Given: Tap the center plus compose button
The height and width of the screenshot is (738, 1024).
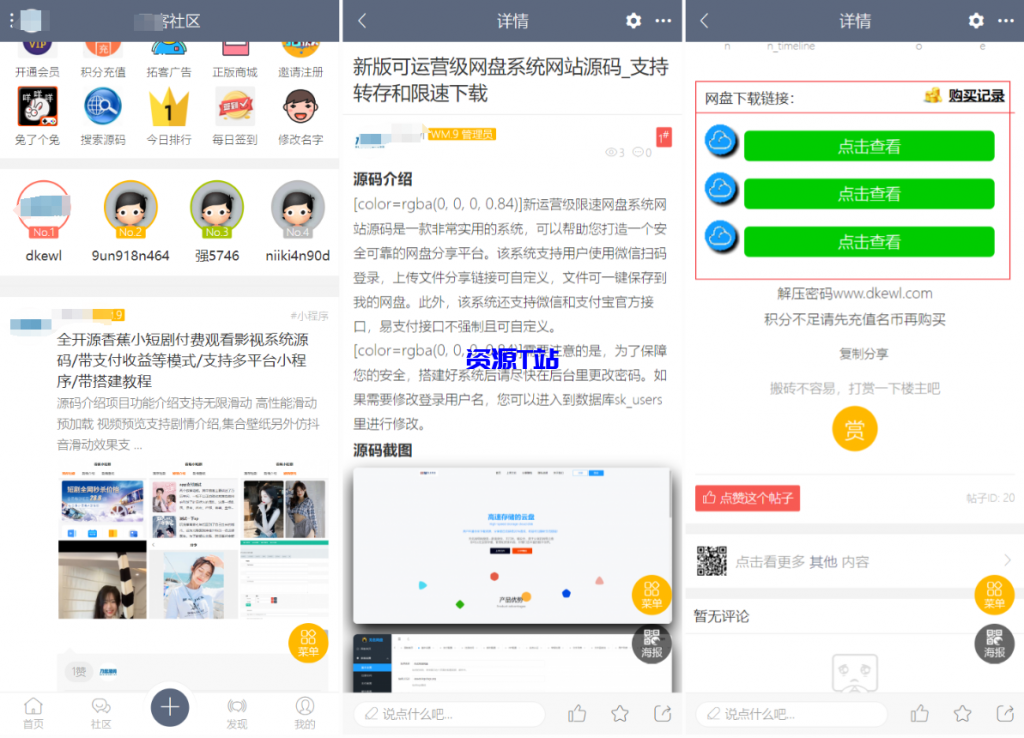Looking at the screenshot, I should pos(170,706).
